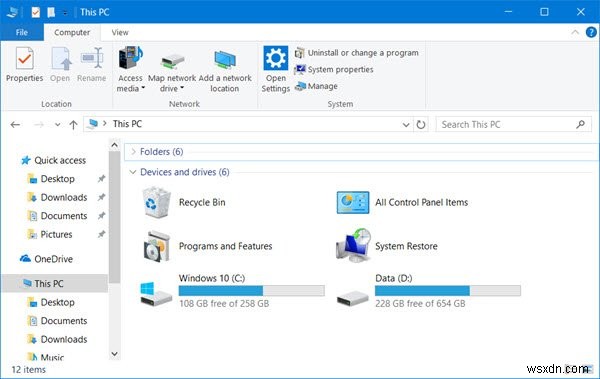This screenshot has height=379, width=600.
Task: Open the Recycle Bin item
Action: pyautogui.click(x=184, y=203)
